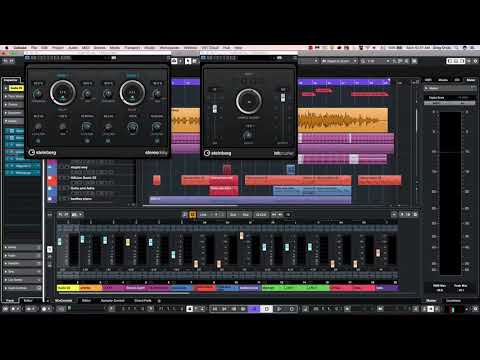This screenshot has width=480, height=360.
Task: Click the right vertical slider in second plugin
Action: coord(283,98)
